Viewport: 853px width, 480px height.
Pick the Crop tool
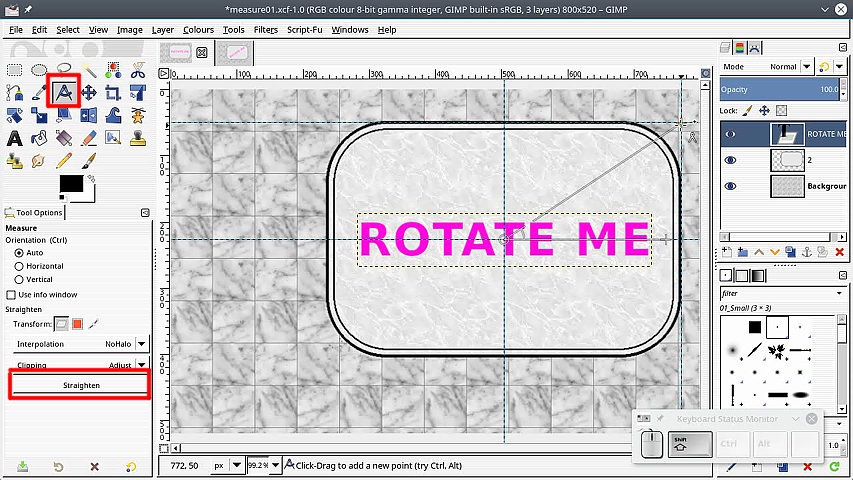(x=113, y=92)
